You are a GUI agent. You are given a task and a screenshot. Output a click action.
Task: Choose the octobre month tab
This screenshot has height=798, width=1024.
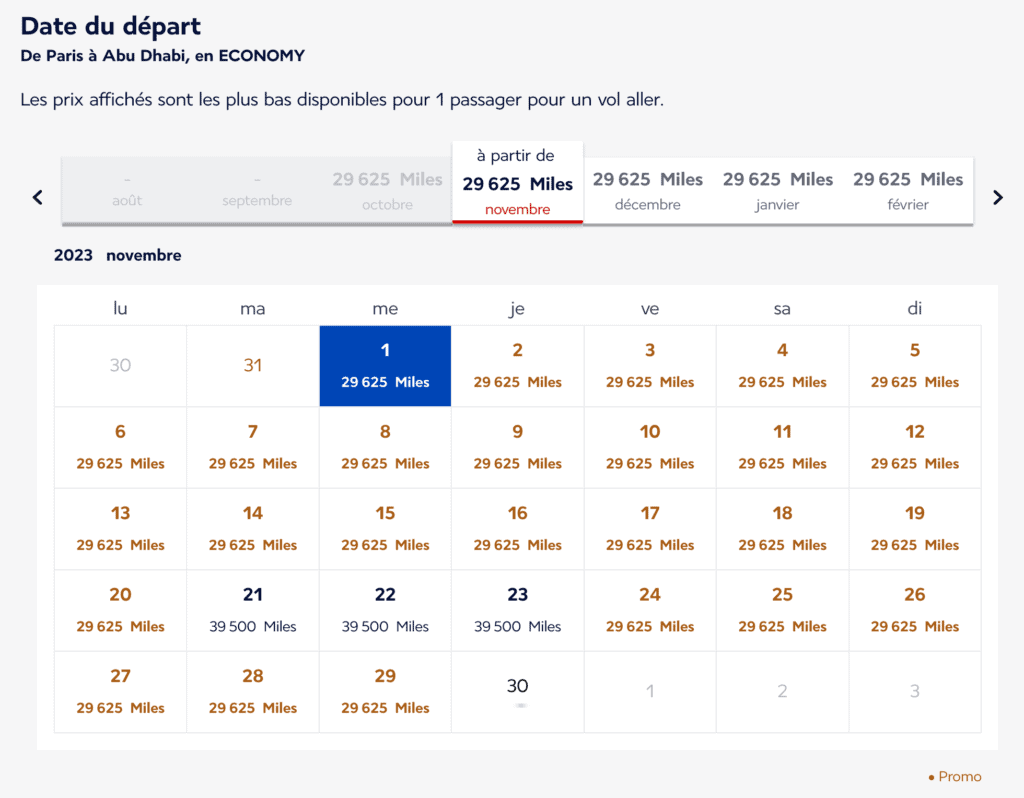387,190
